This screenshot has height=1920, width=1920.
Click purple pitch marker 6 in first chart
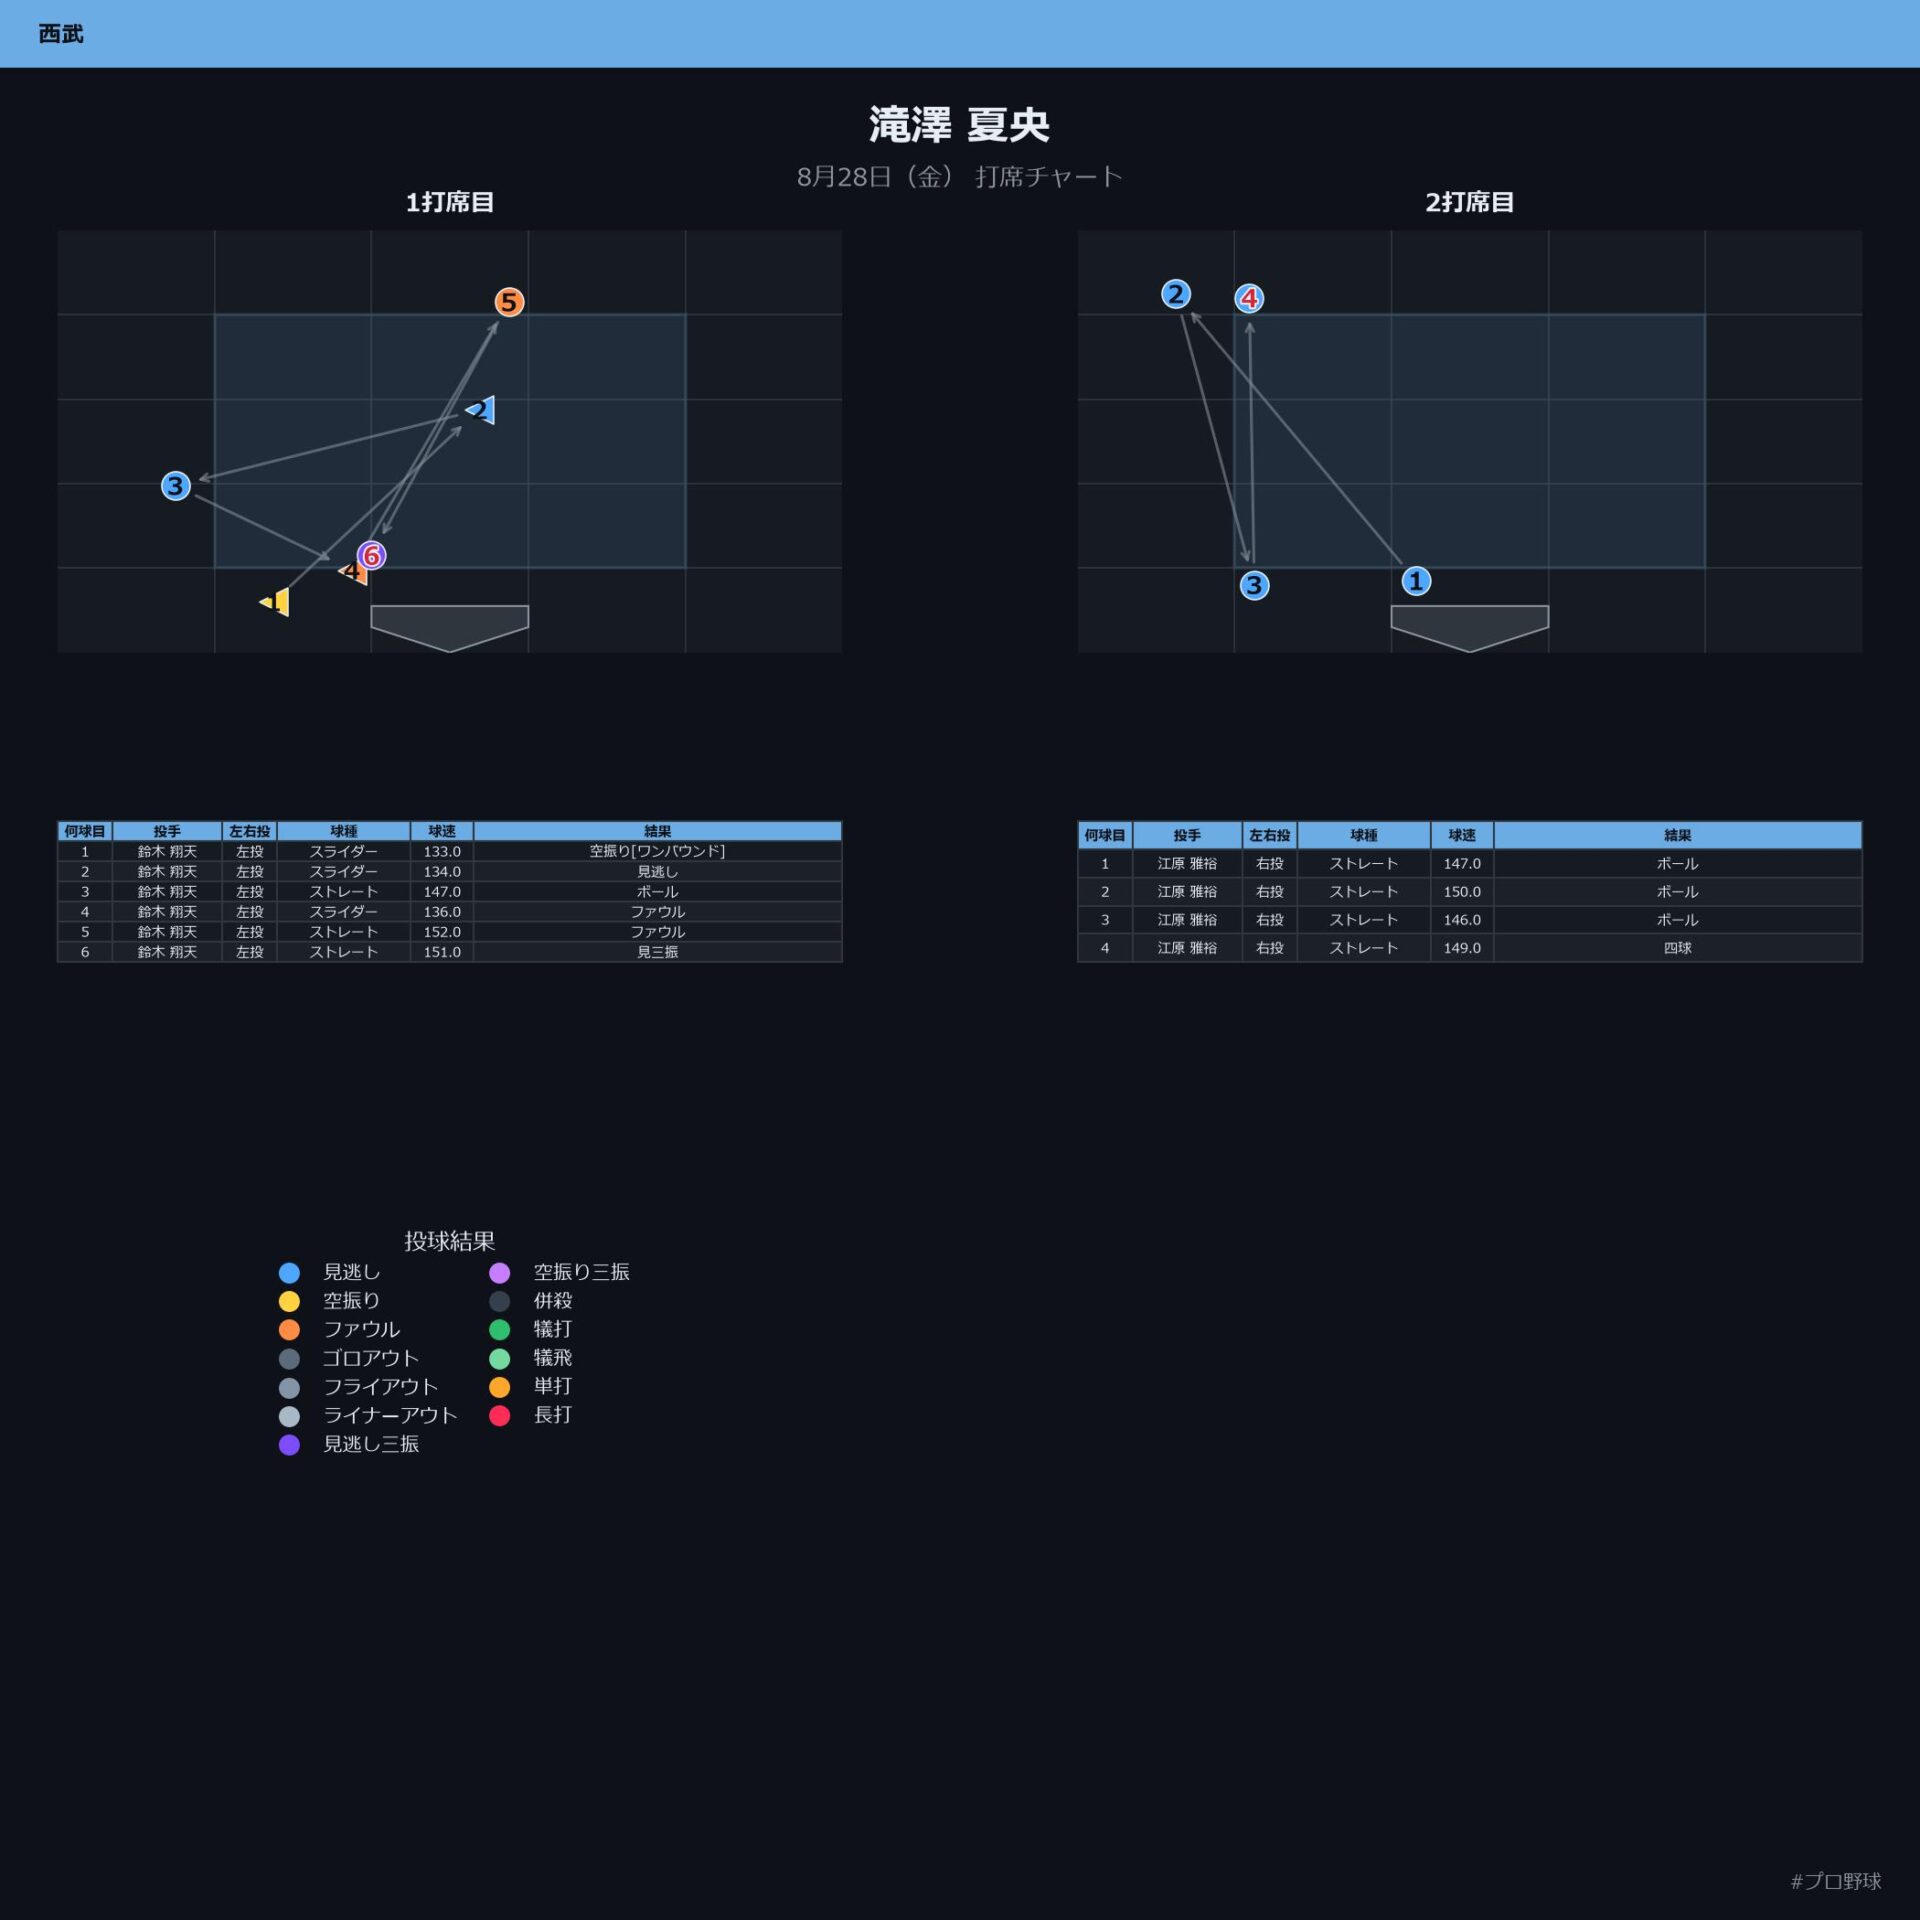372,555
